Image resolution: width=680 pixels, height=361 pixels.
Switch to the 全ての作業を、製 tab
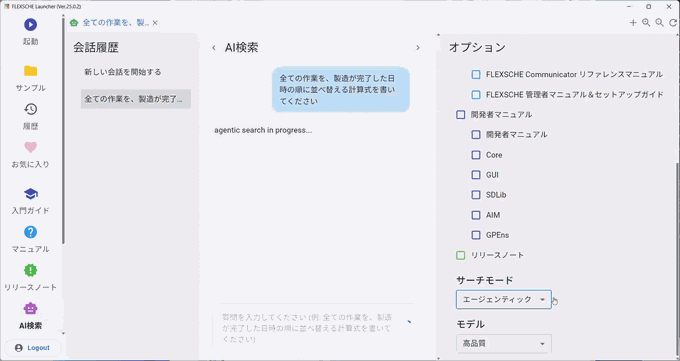[116, 23]
